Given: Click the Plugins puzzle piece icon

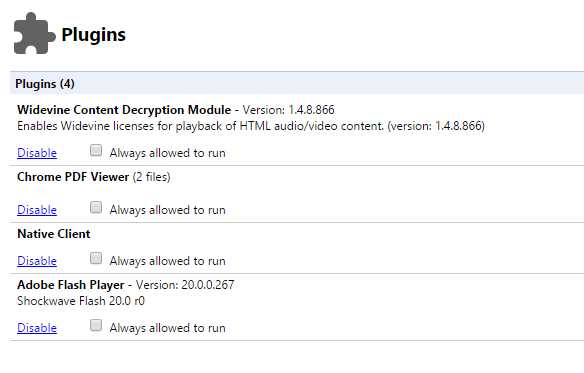Looking at the screenshot, I should click(x=35, y=34).
